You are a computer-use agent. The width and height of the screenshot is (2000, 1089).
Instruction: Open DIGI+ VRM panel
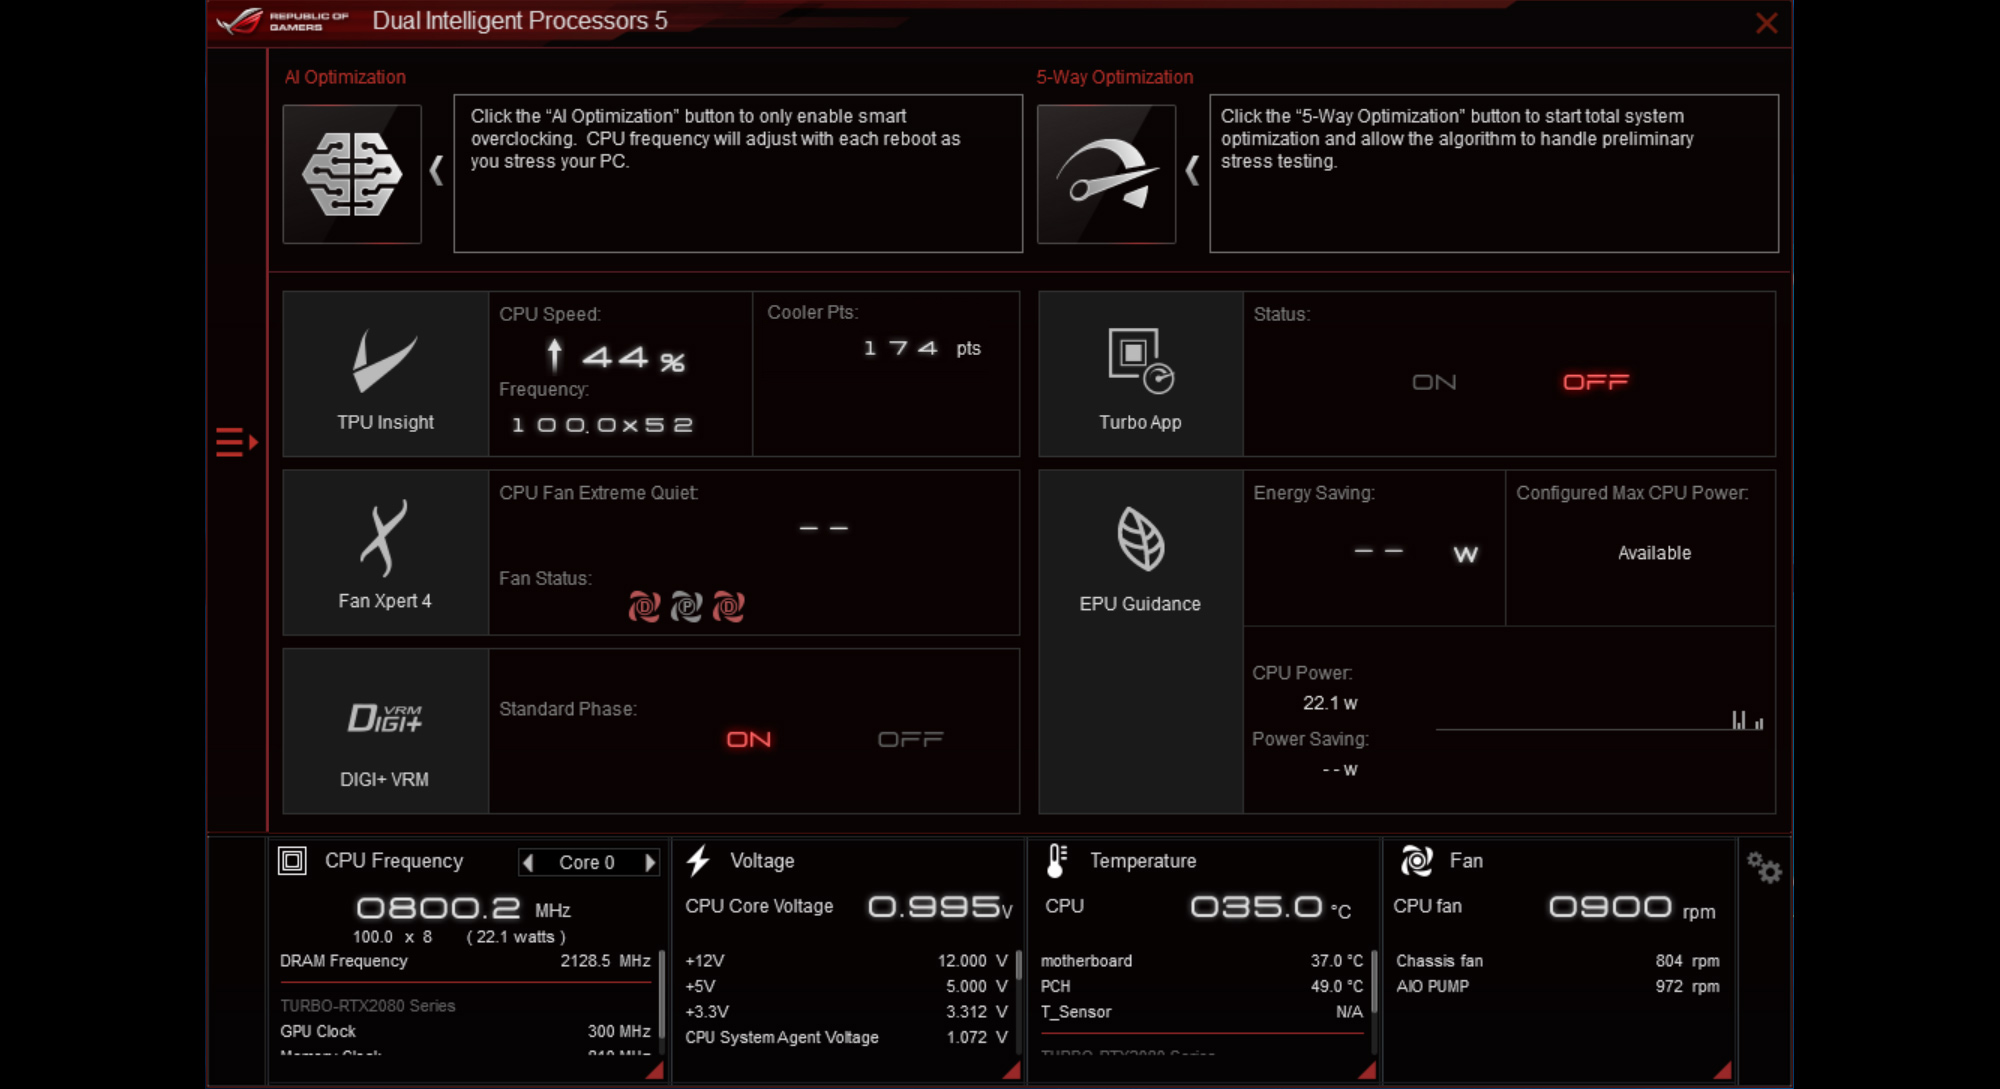(x=385, y=731)
